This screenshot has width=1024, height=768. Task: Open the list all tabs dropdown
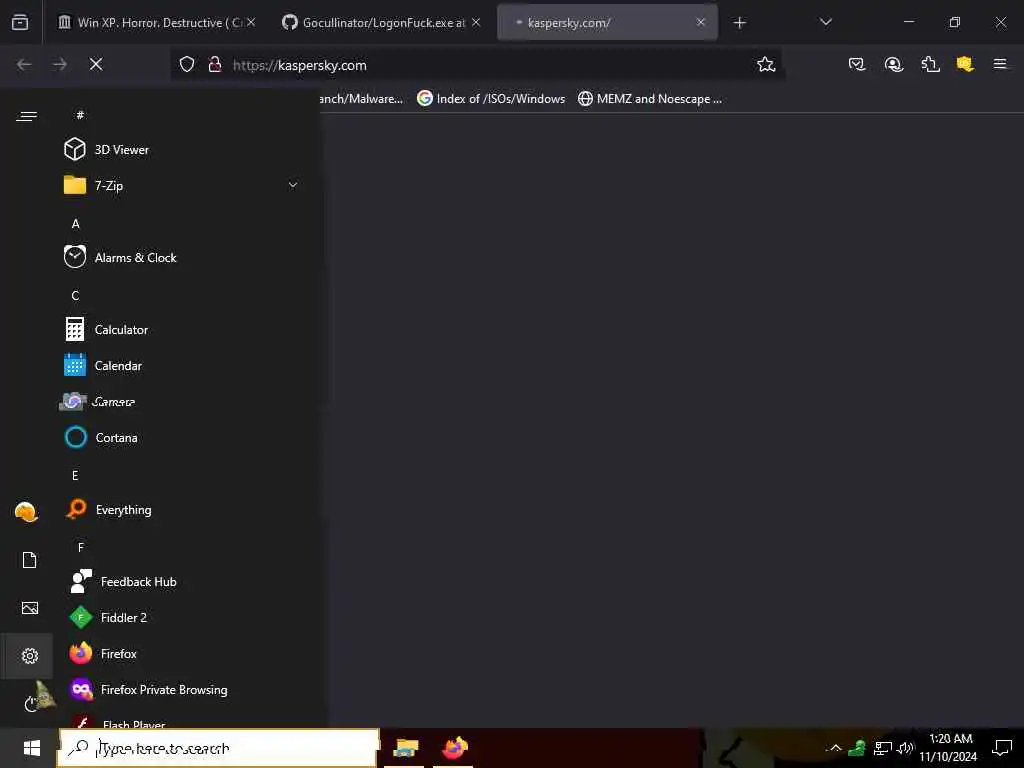point(825,22)
